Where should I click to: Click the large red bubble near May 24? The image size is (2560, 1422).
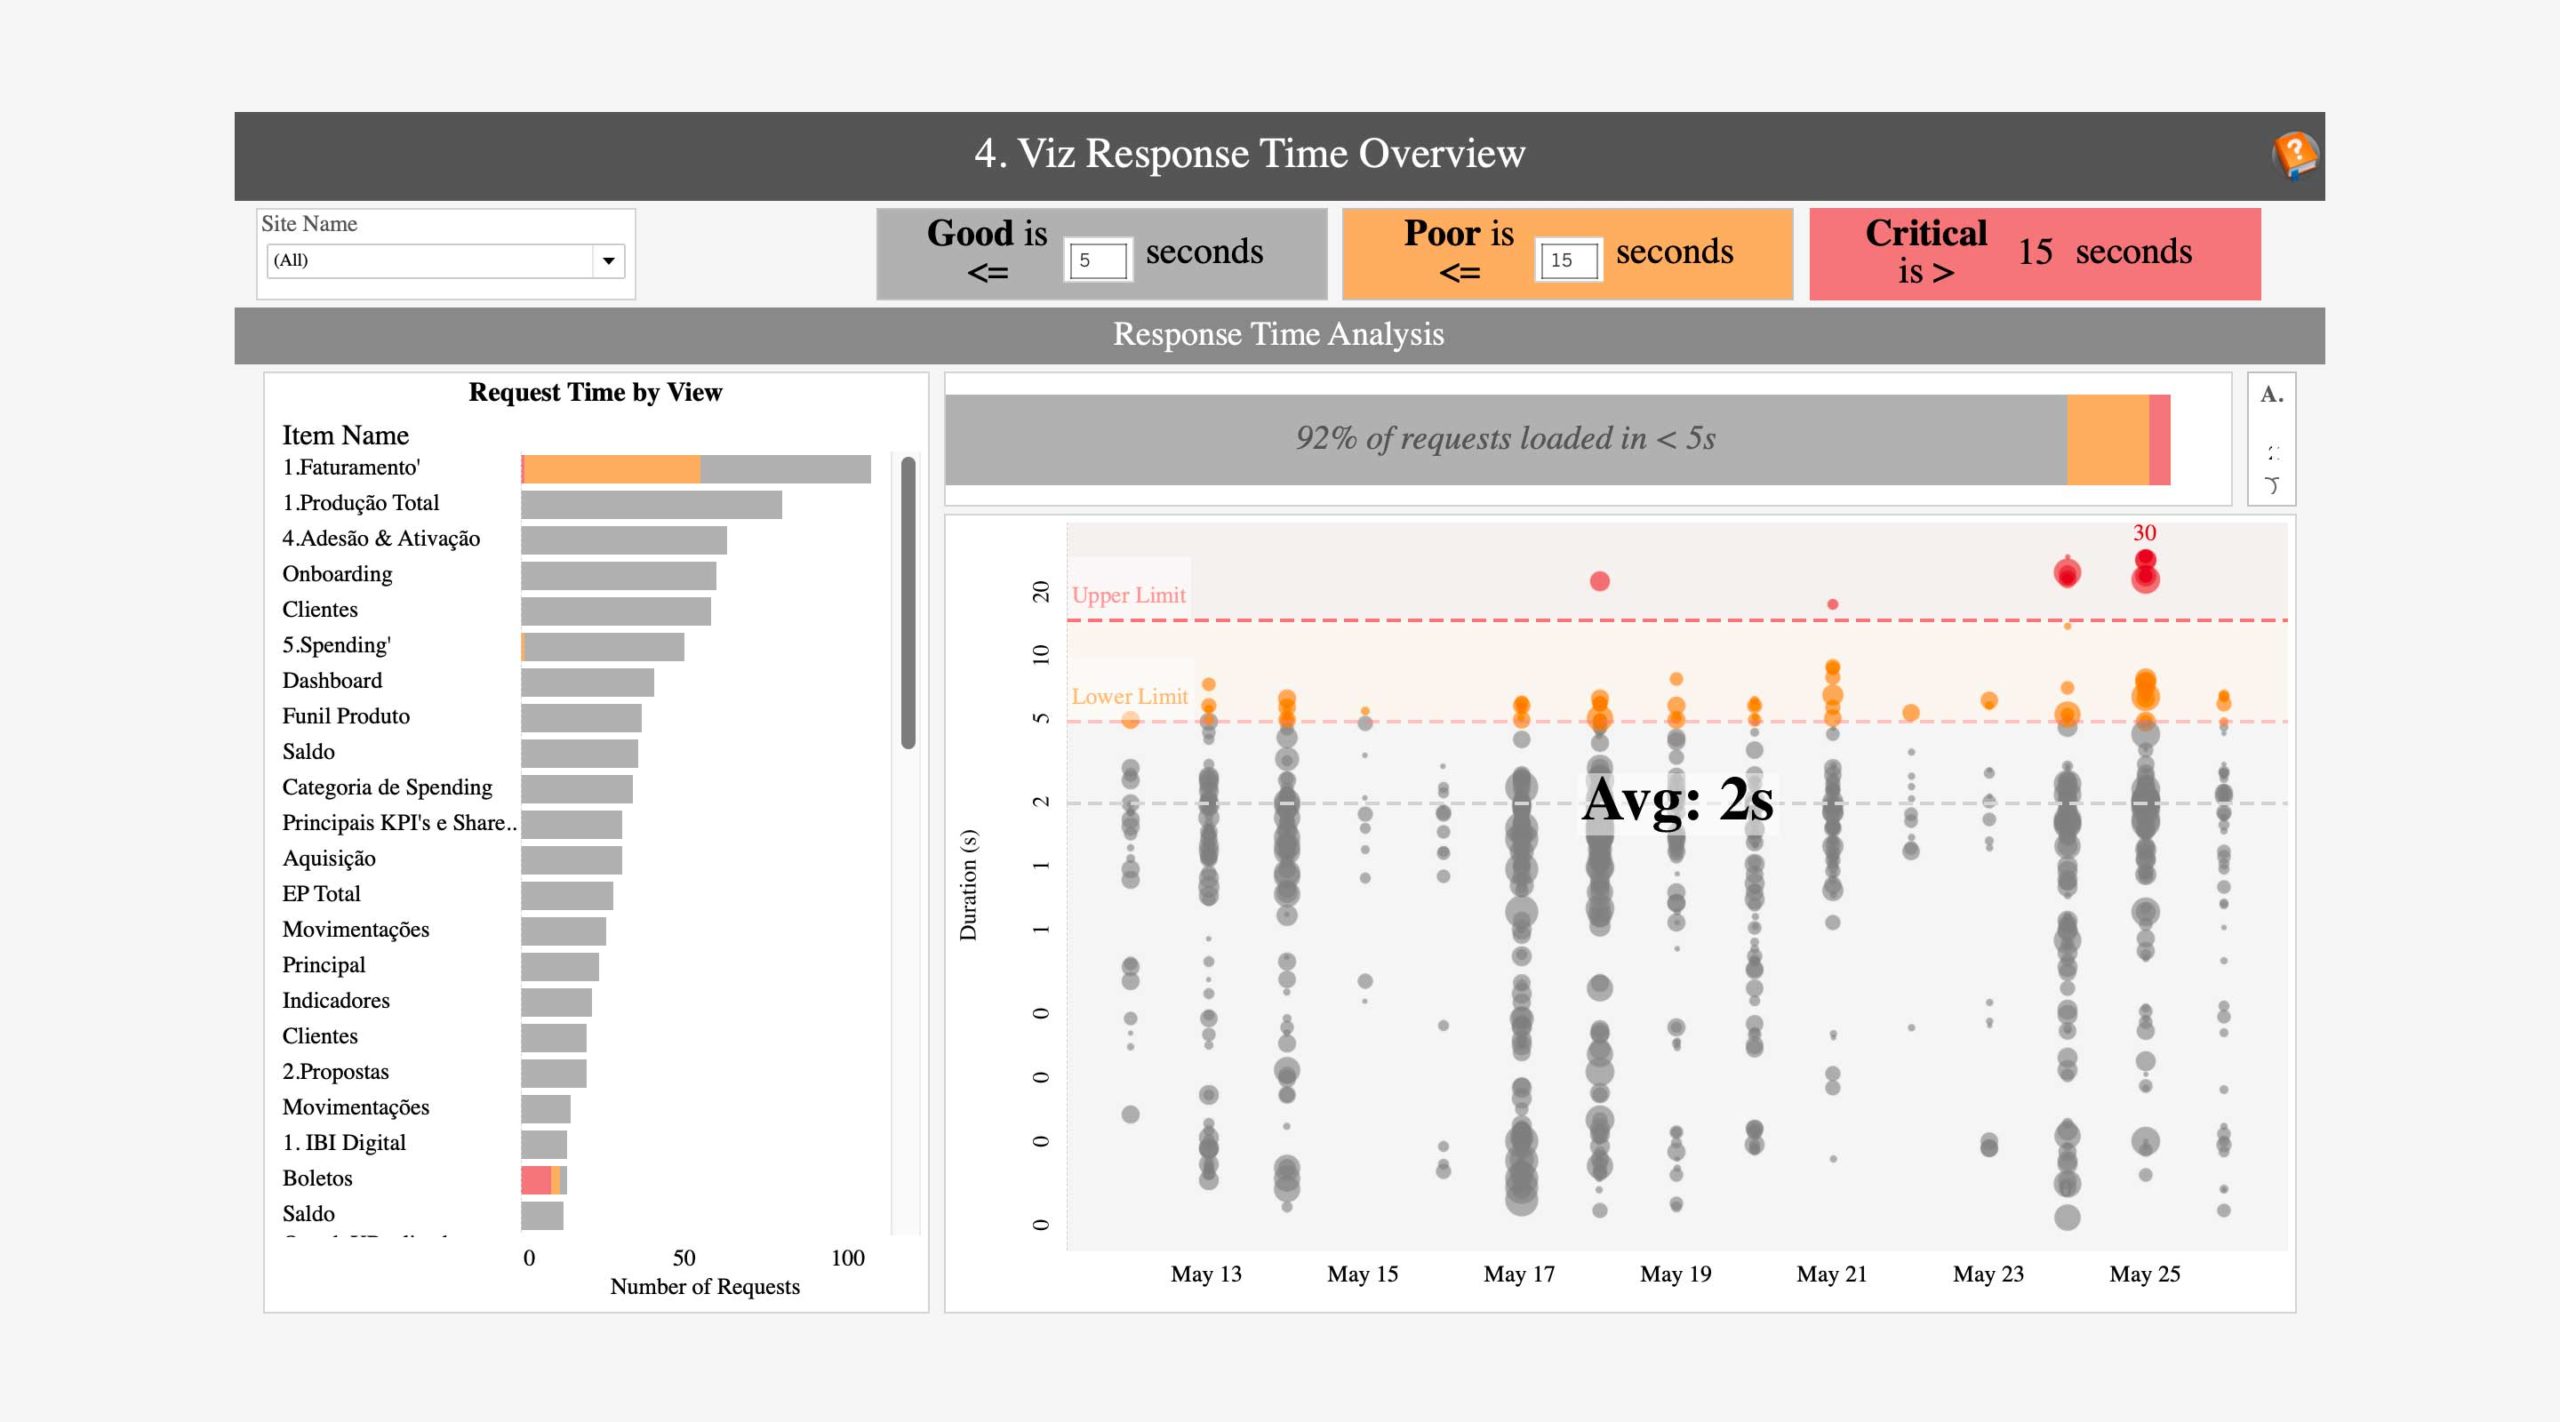tap(2067, 573)
